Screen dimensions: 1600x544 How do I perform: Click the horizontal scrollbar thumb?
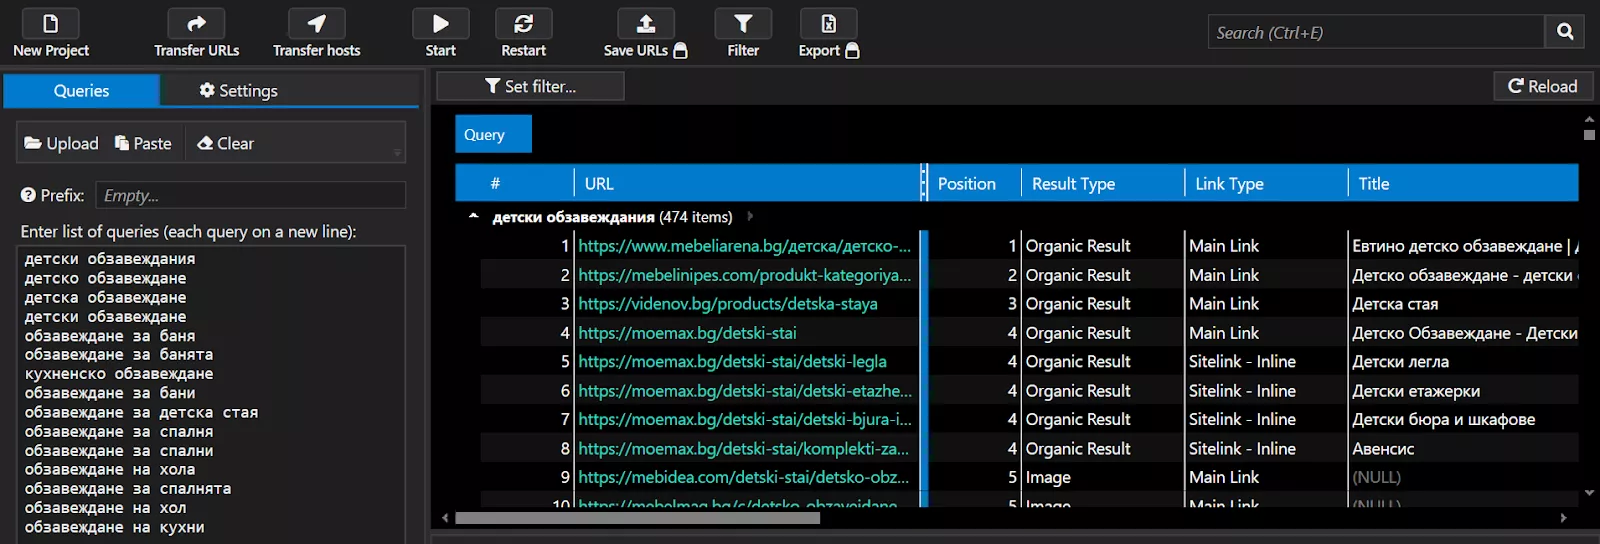pyautogui.click(x=637, y=518)
